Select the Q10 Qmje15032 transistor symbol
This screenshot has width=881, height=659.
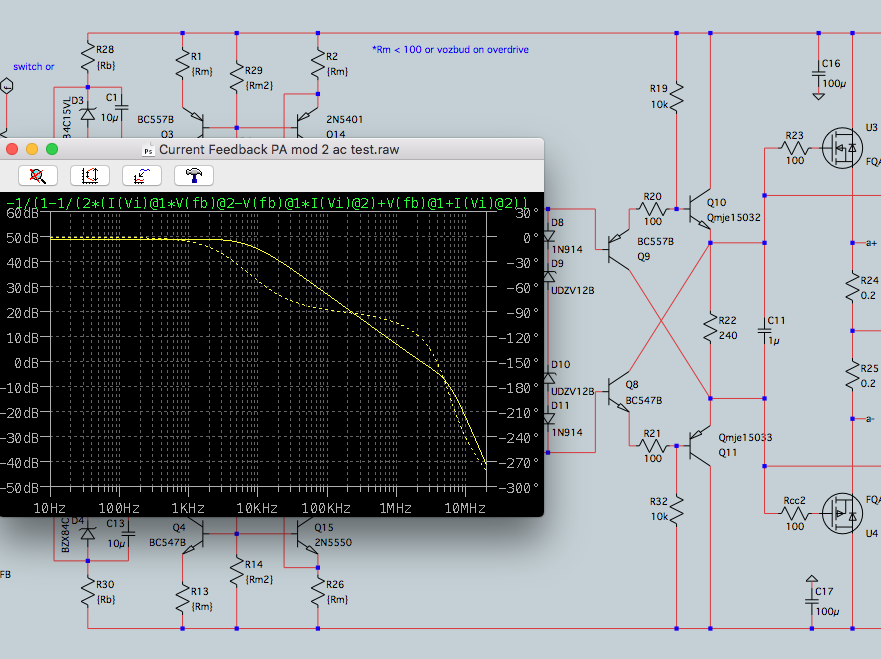(700, 209)
